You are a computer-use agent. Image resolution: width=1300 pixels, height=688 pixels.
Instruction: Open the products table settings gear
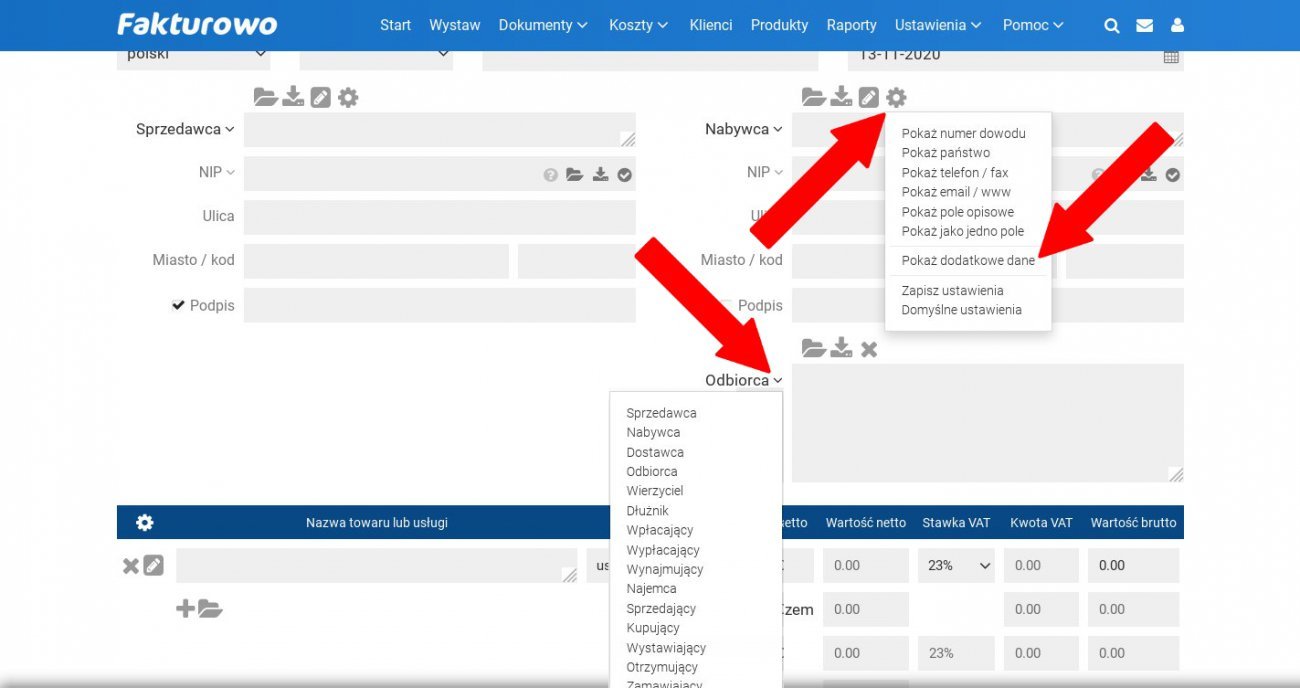[x=145, y=522]
